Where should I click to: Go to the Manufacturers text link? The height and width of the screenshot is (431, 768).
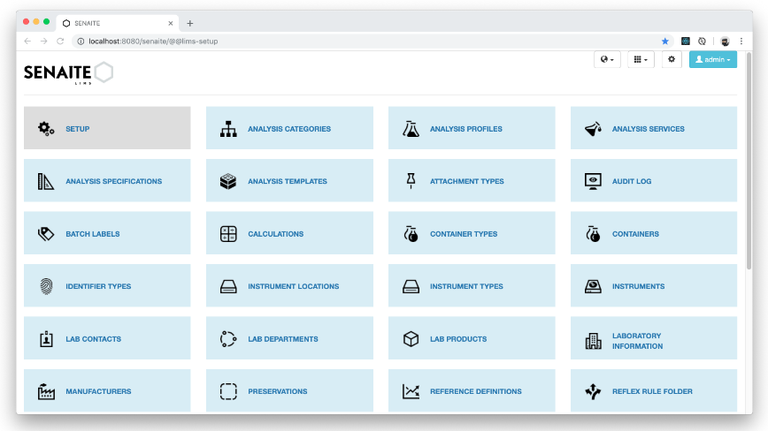[98, 391]
